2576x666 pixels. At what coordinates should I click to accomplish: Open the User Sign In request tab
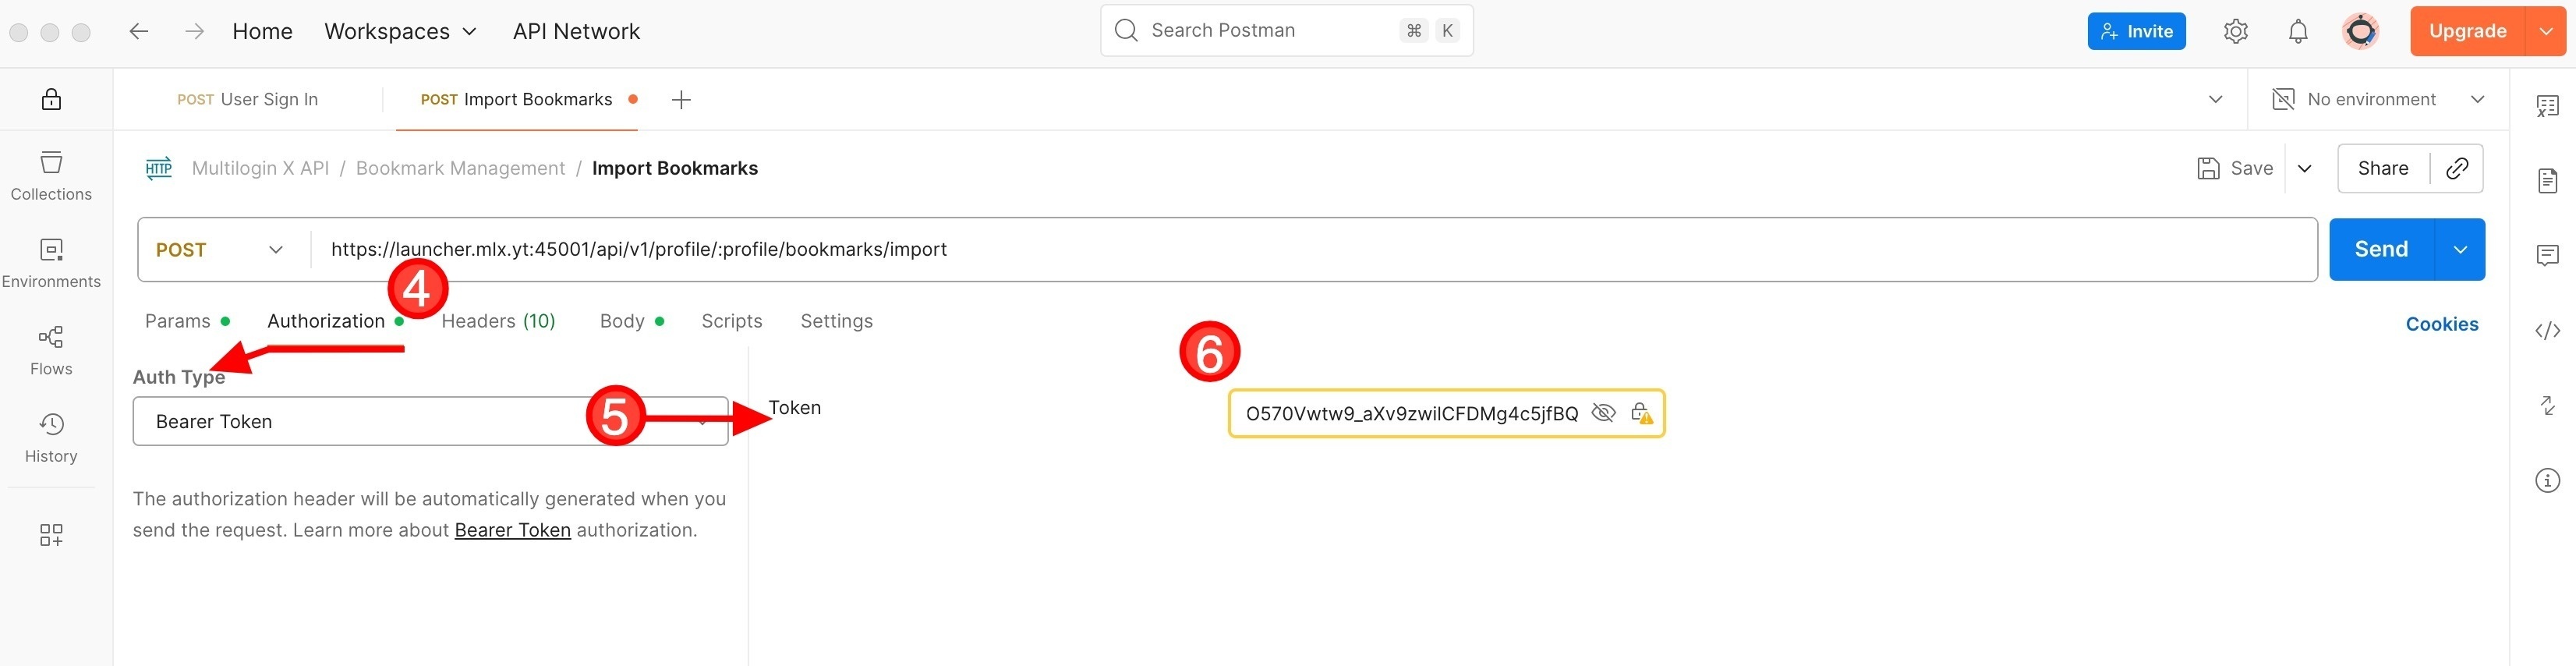pos(248,99)
